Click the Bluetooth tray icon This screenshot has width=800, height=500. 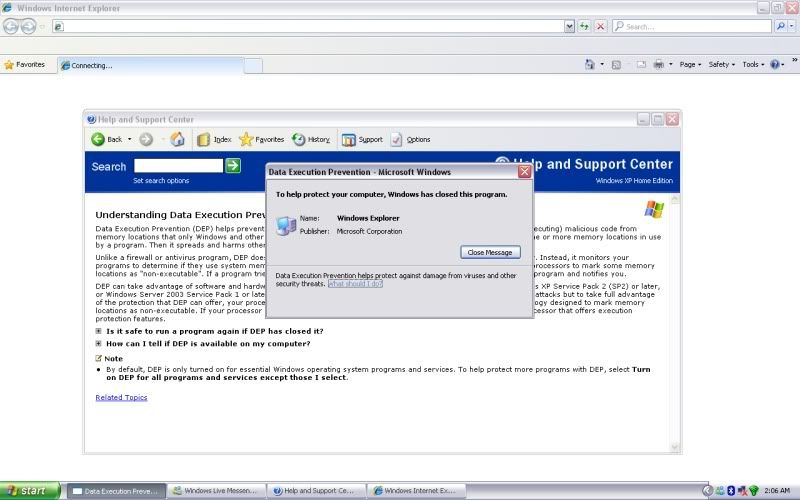(x=731, y=491)
